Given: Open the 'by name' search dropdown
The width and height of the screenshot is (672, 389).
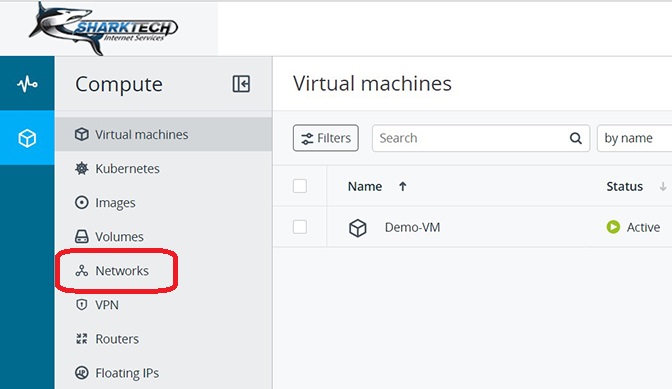Looking at the screenshot, I should click(634, 138).
